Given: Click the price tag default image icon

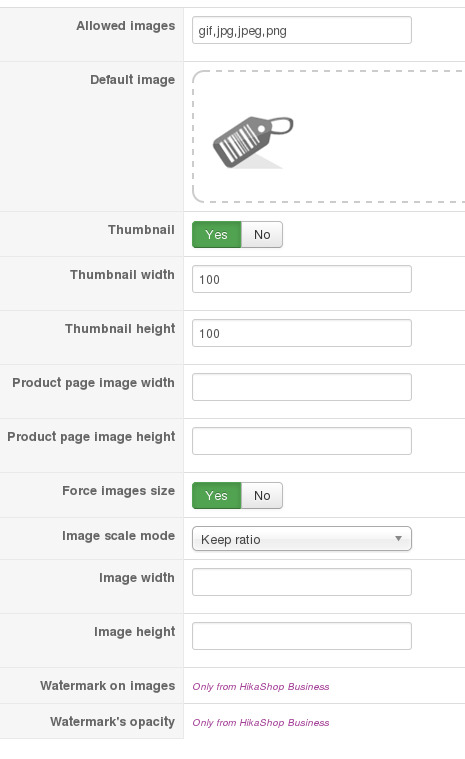Looking at the screenshot, I should click(253, 142).
